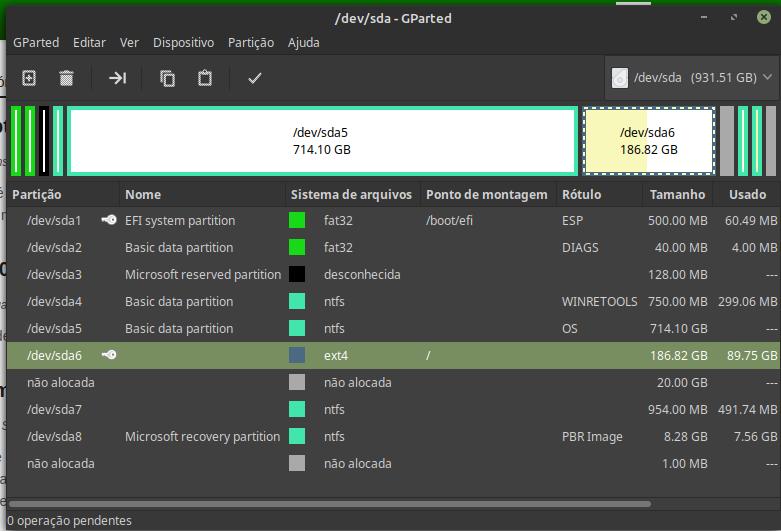The width and height of the screenshot is (781, 532).
Task: Select the /dev/sda6 block in disk map
Action: [649, 141]
